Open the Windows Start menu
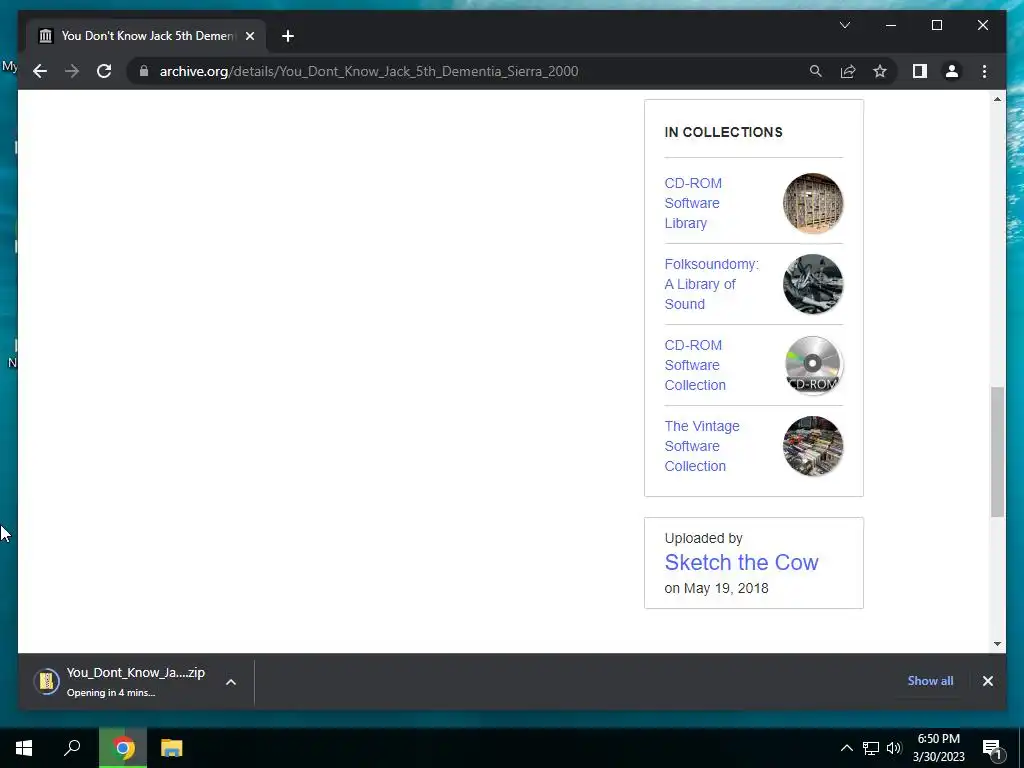This screenshot has height=768, width=1024. (24, 748)
